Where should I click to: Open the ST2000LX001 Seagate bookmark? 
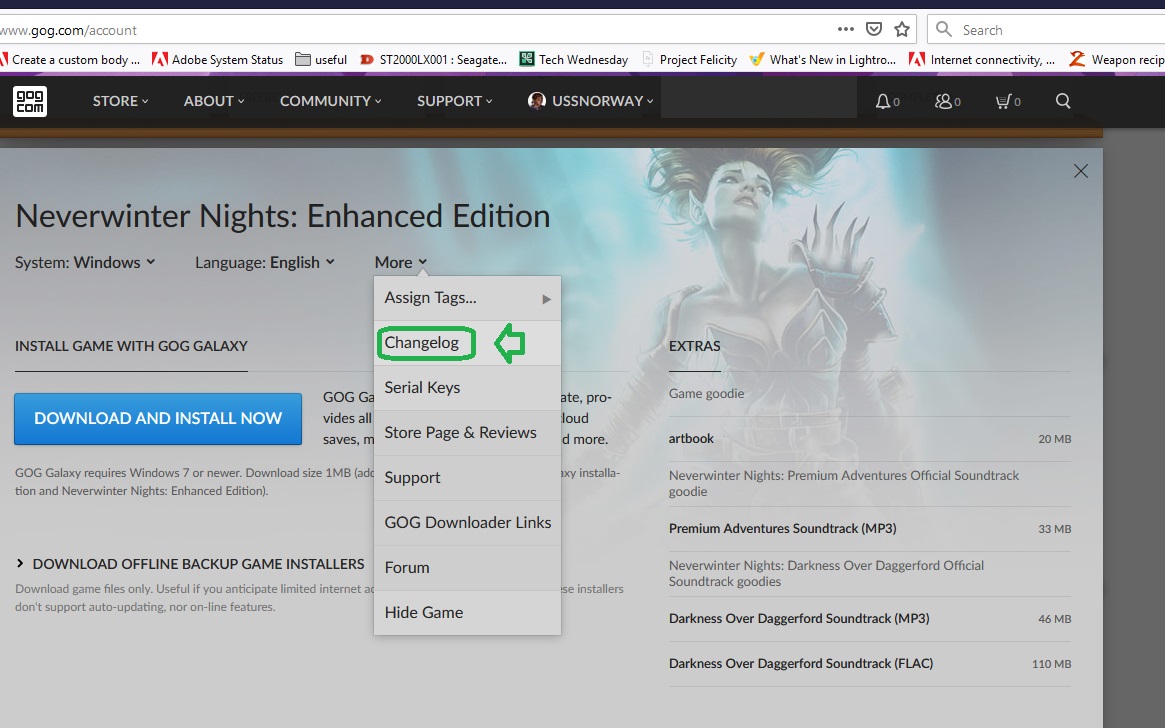(x=433, y=59)
